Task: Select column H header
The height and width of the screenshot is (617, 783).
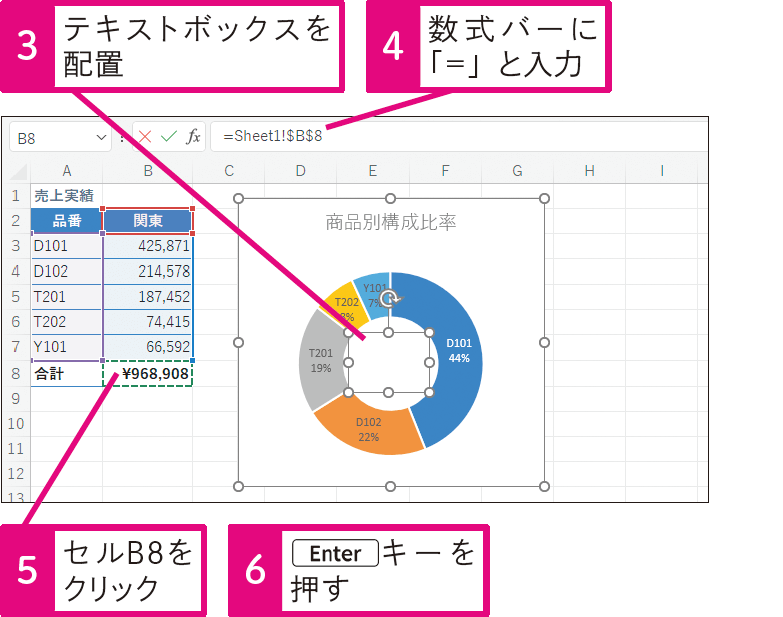Action: point(589,171)
